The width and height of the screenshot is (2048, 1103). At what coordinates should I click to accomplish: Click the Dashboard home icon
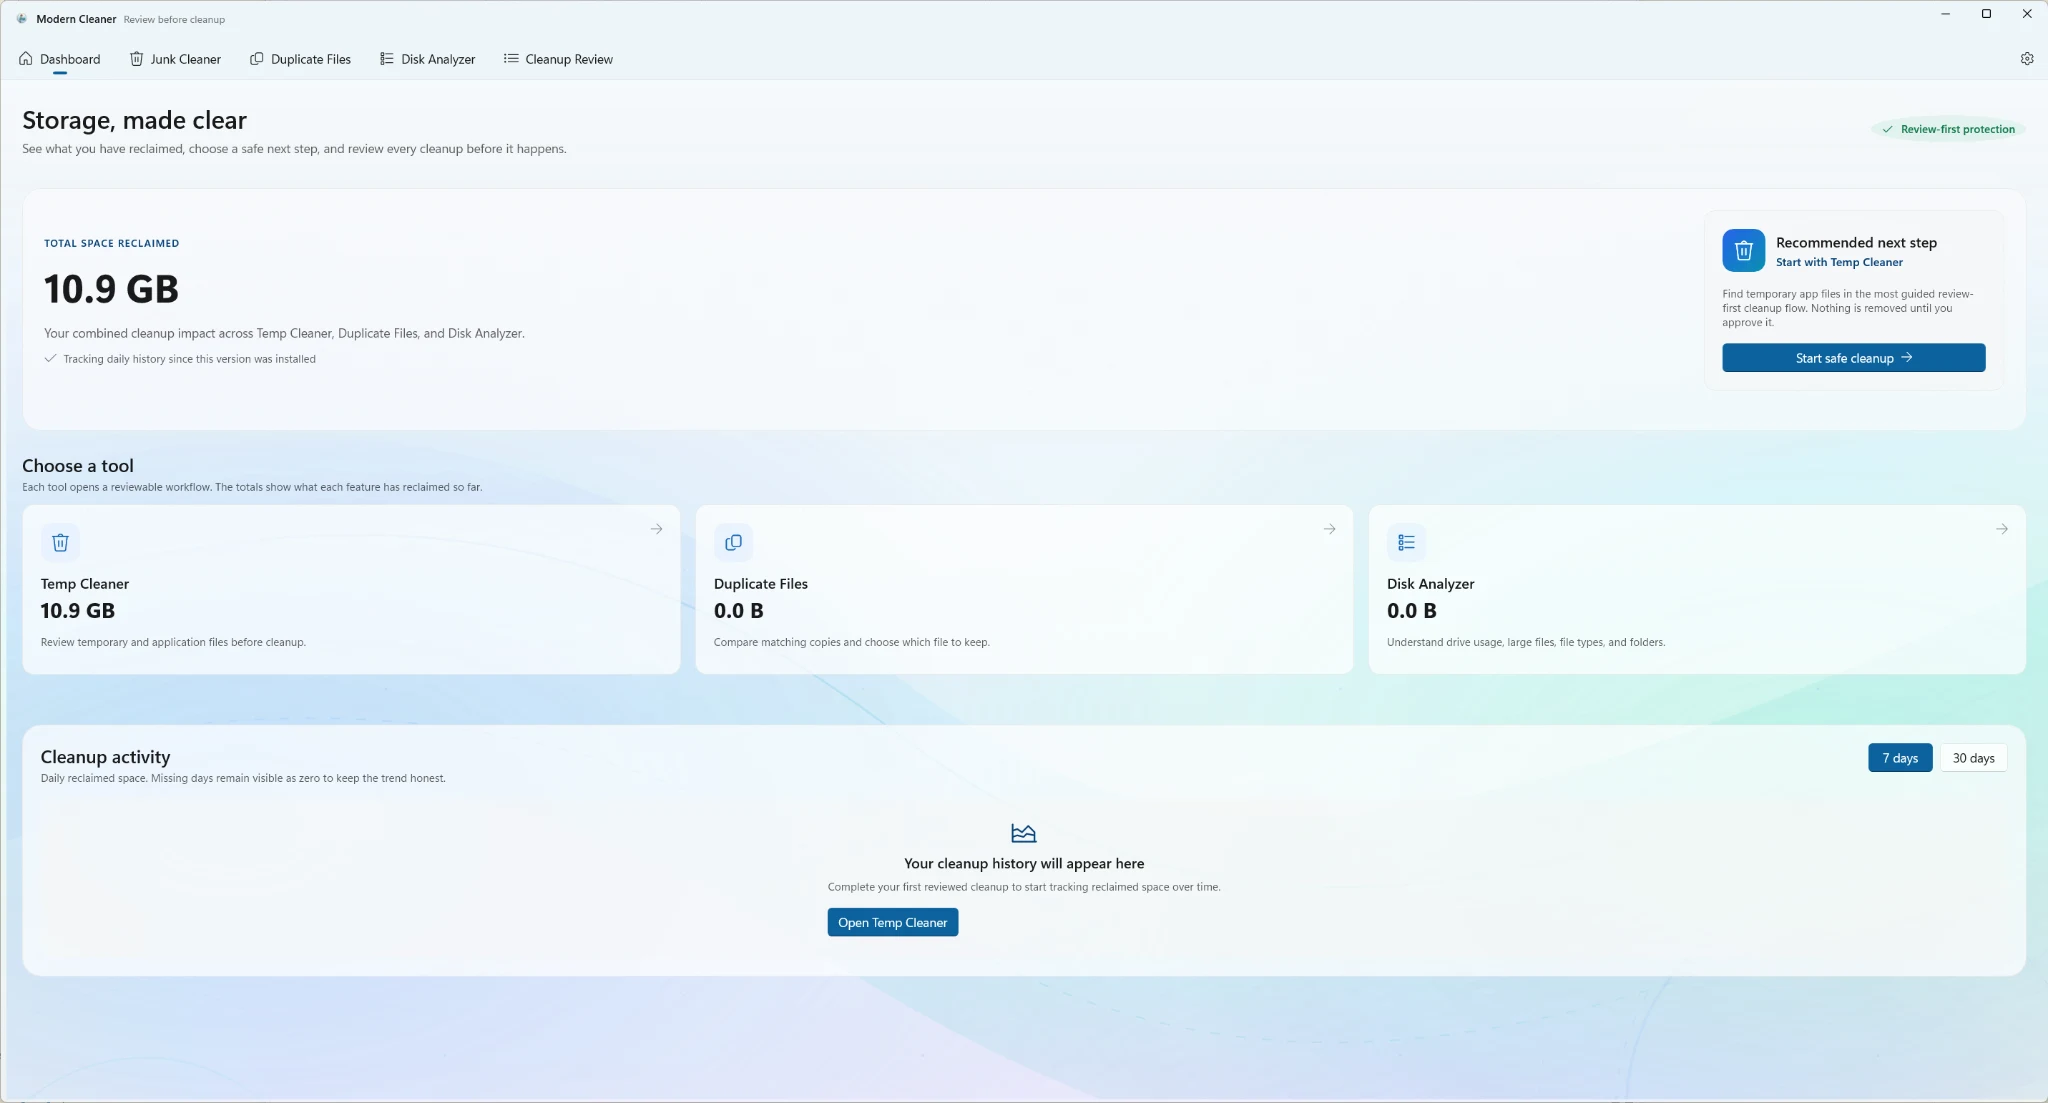point(26,59)
